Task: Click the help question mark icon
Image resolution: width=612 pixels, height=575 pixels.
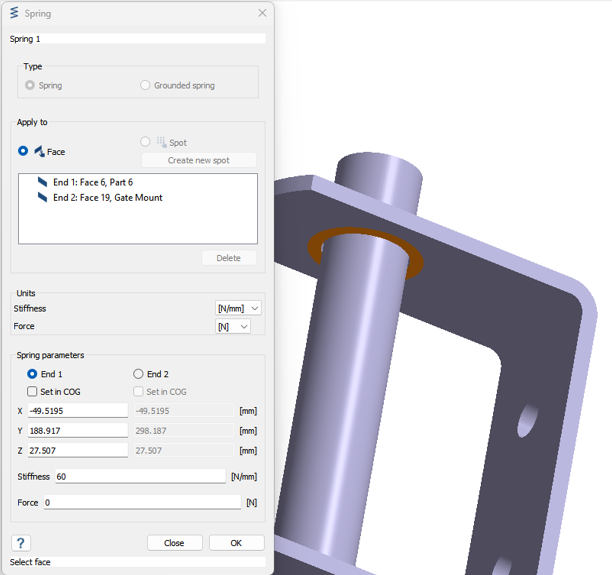Action: click(x=21, y=543)
